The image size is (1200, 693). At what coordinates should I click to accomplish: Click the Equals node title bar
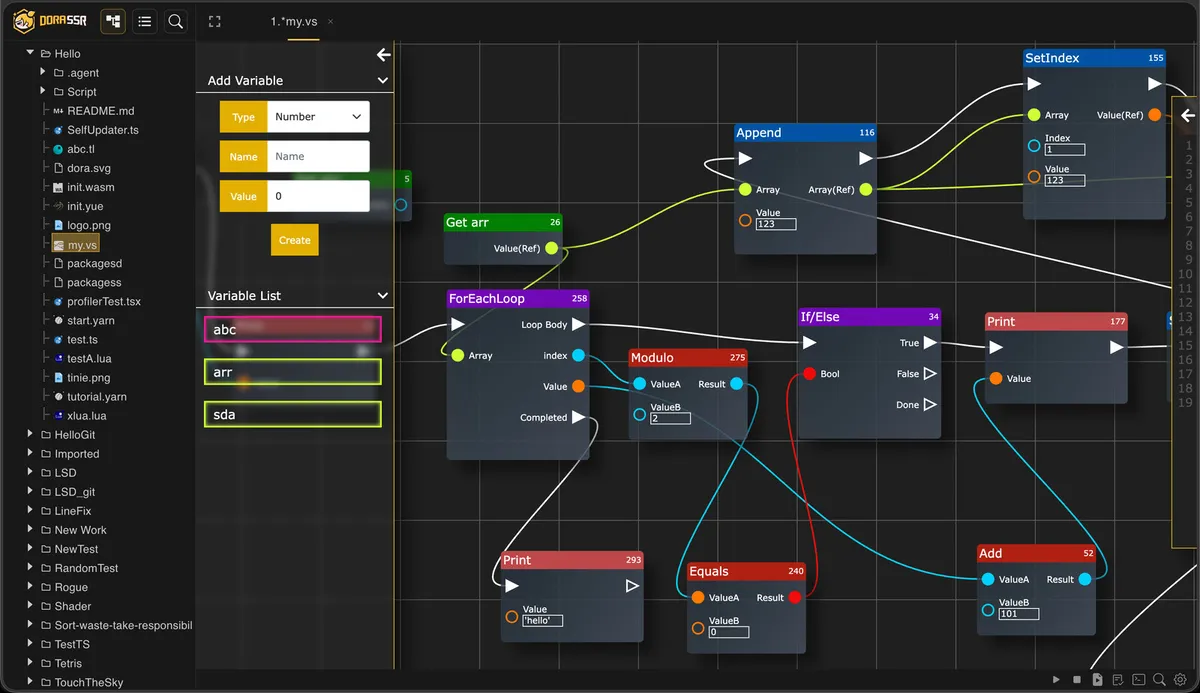tap(746, 571)
